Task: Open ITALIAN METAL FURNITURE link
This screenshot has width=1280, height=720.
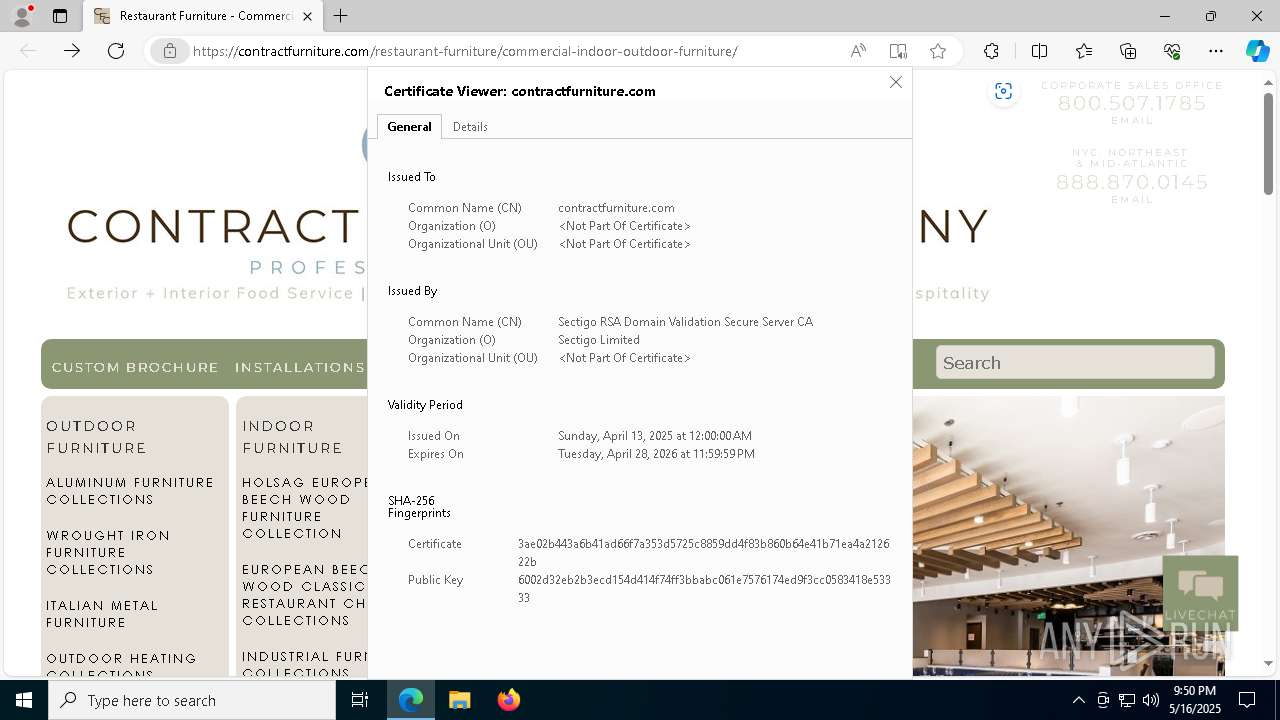Action: (102, 614)
